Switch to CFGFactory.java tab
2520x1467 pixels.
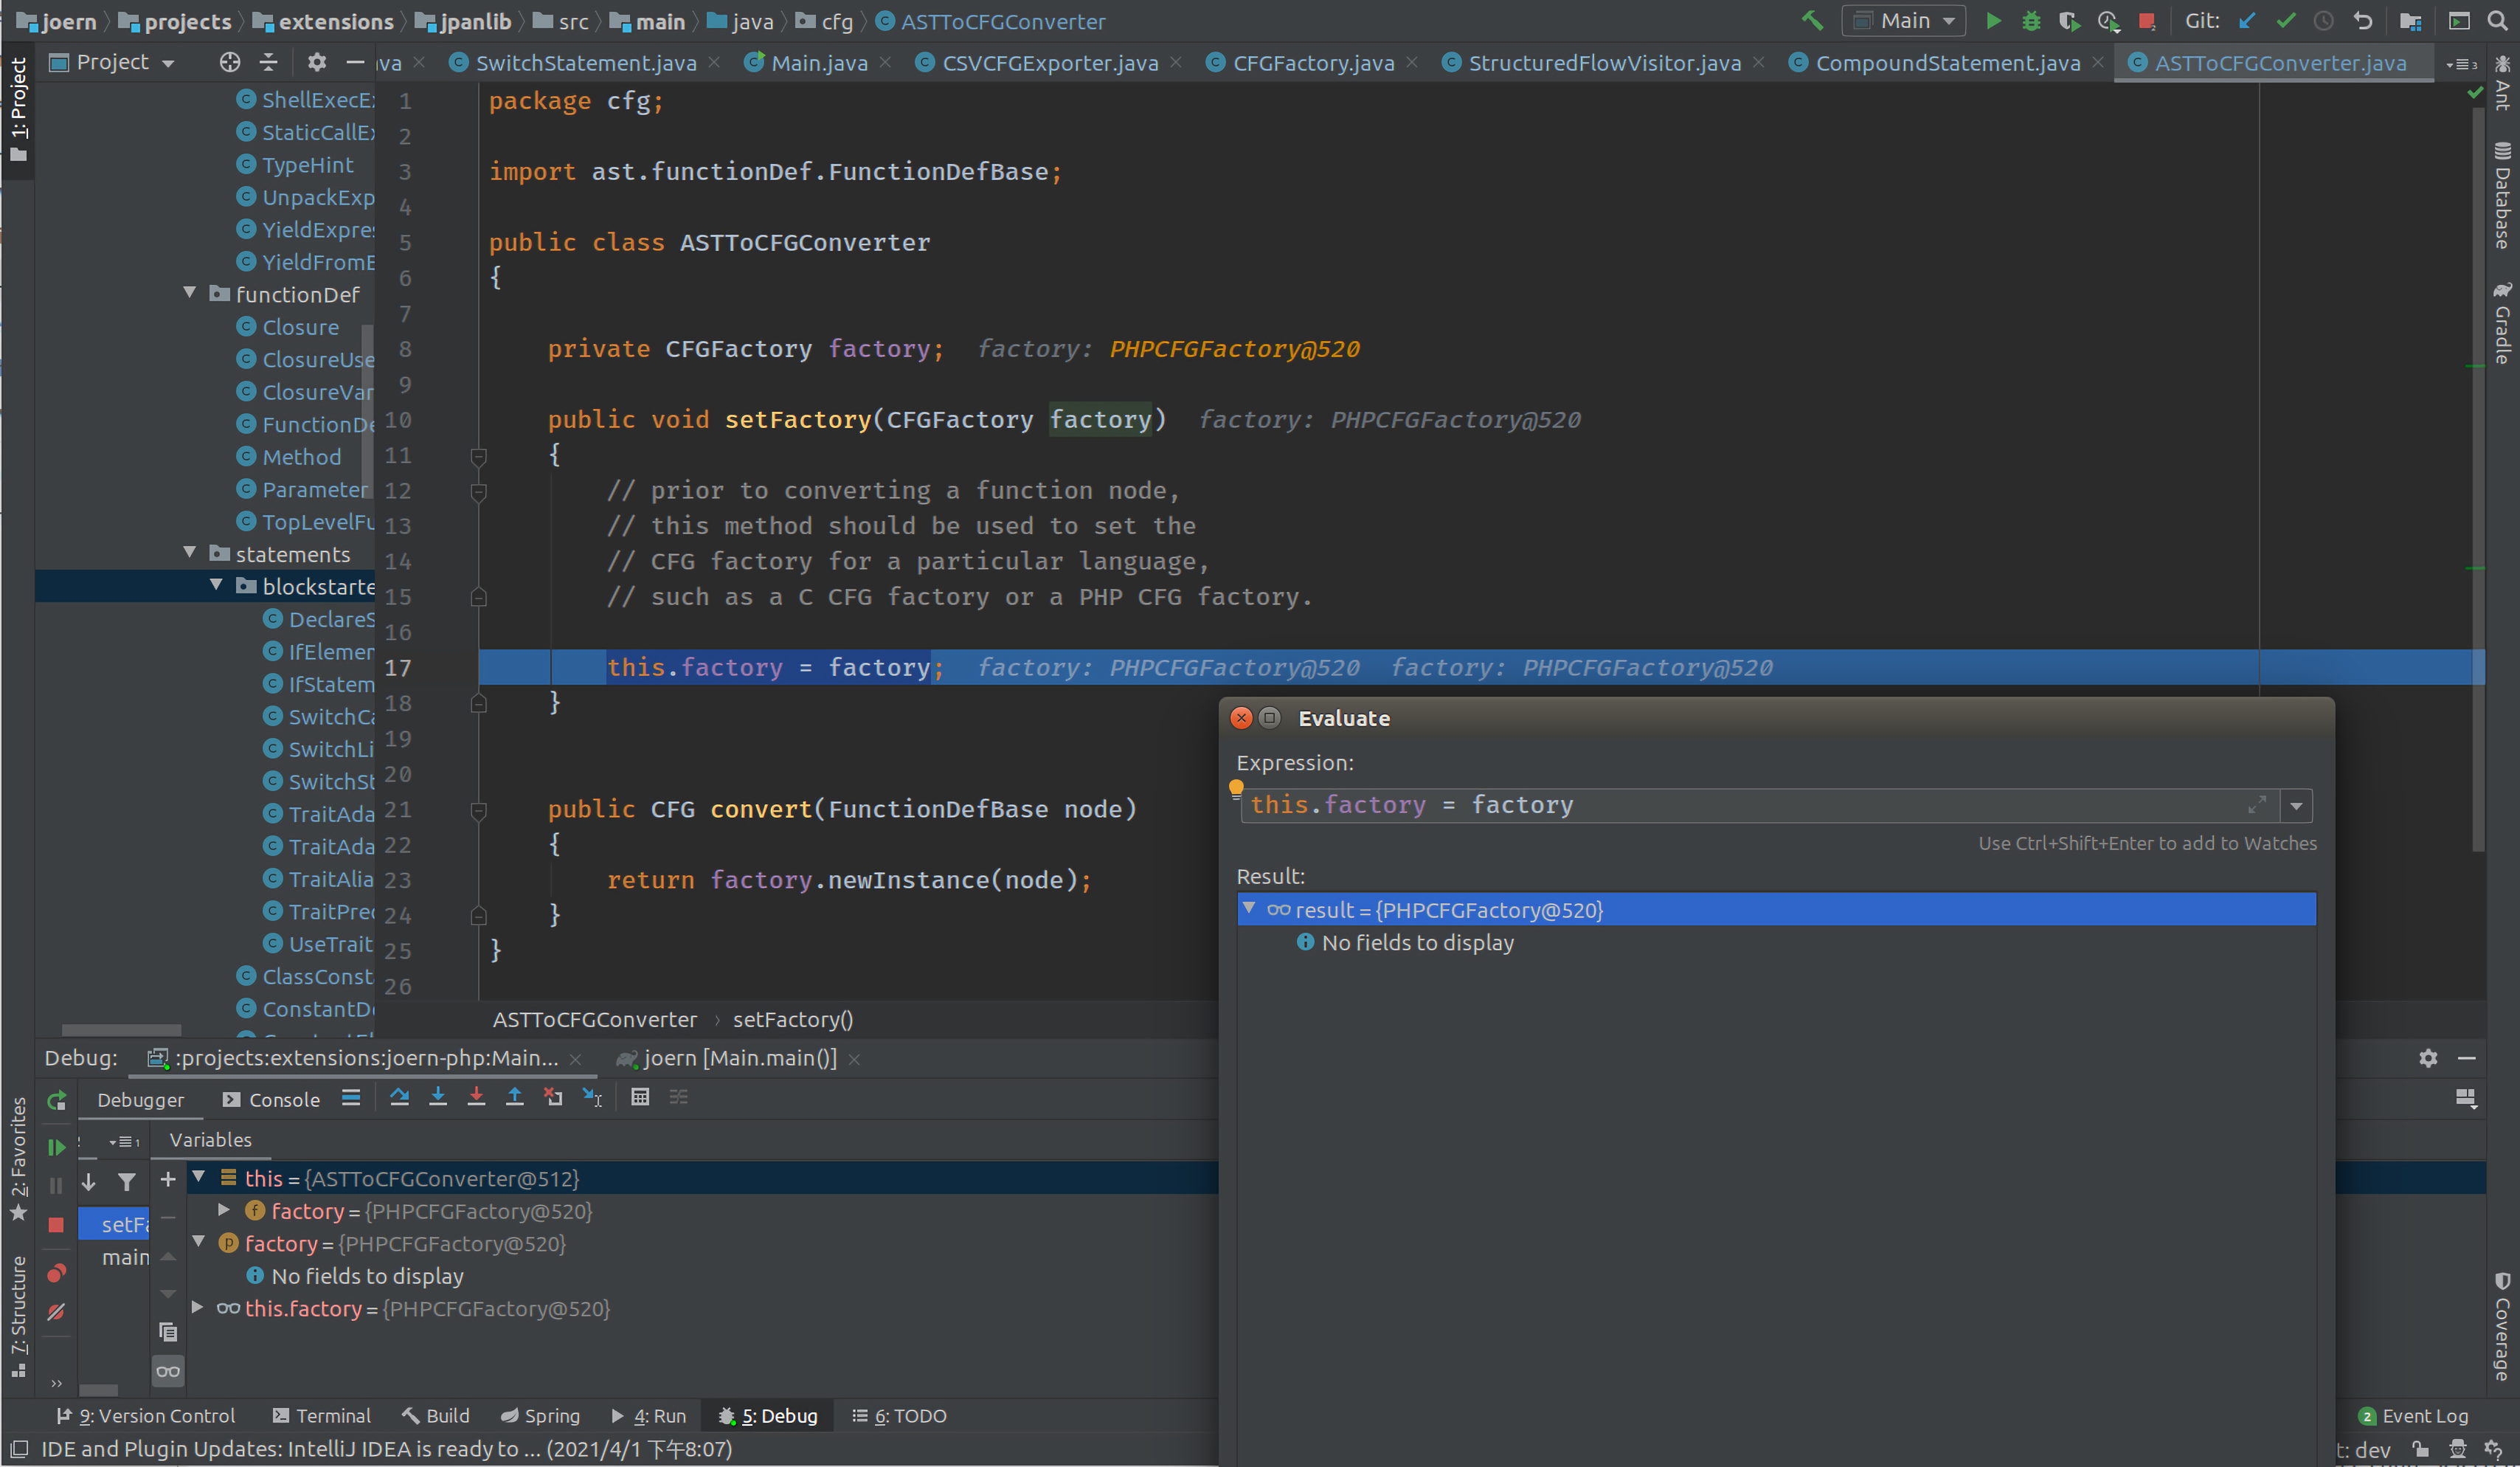pos(1313,63)
